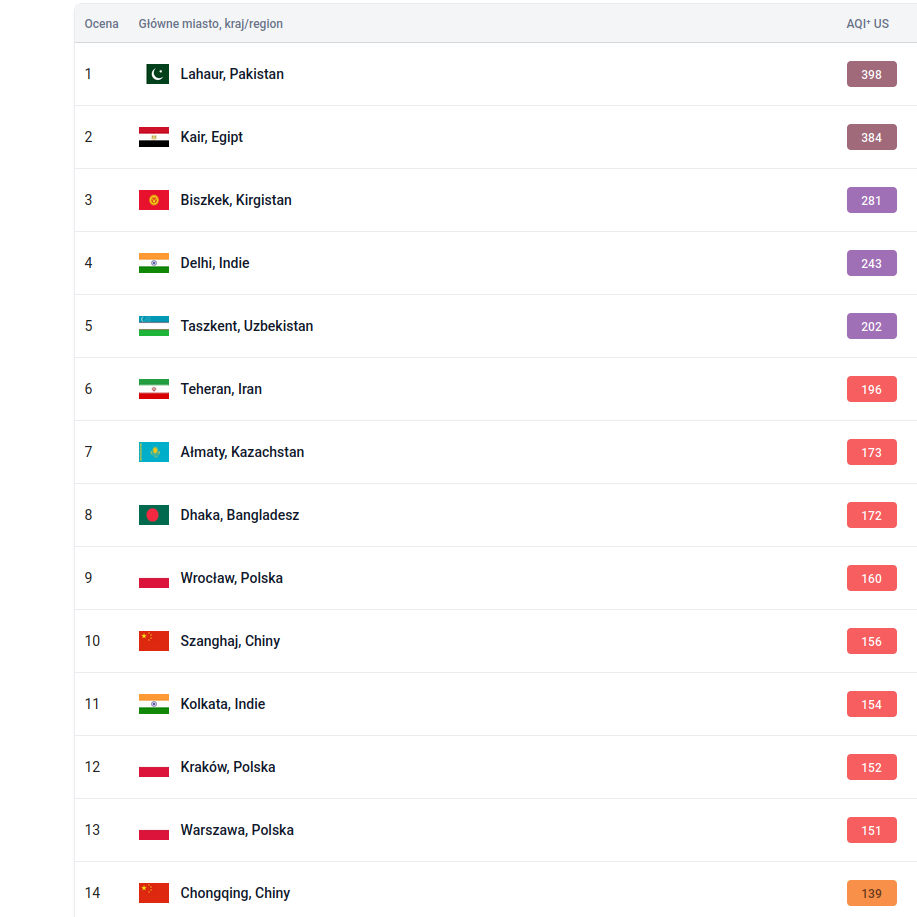Click the Pakistan flag icon beside Lahaur
The width and height of the screenshot is (917, 917).
(154, 74)
